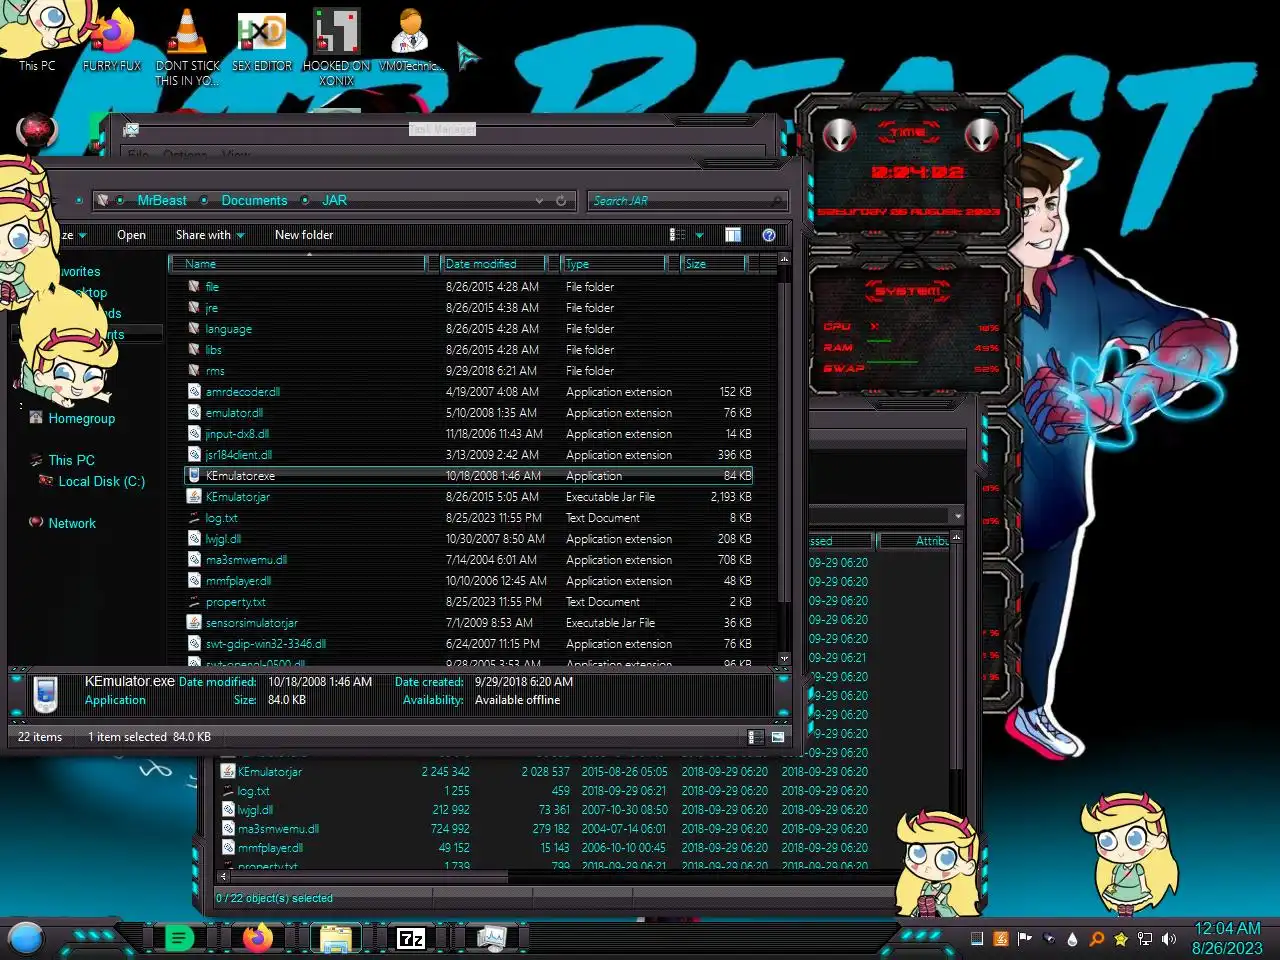Toggle the preview pane icon in Explorer

tap(733, 235)
